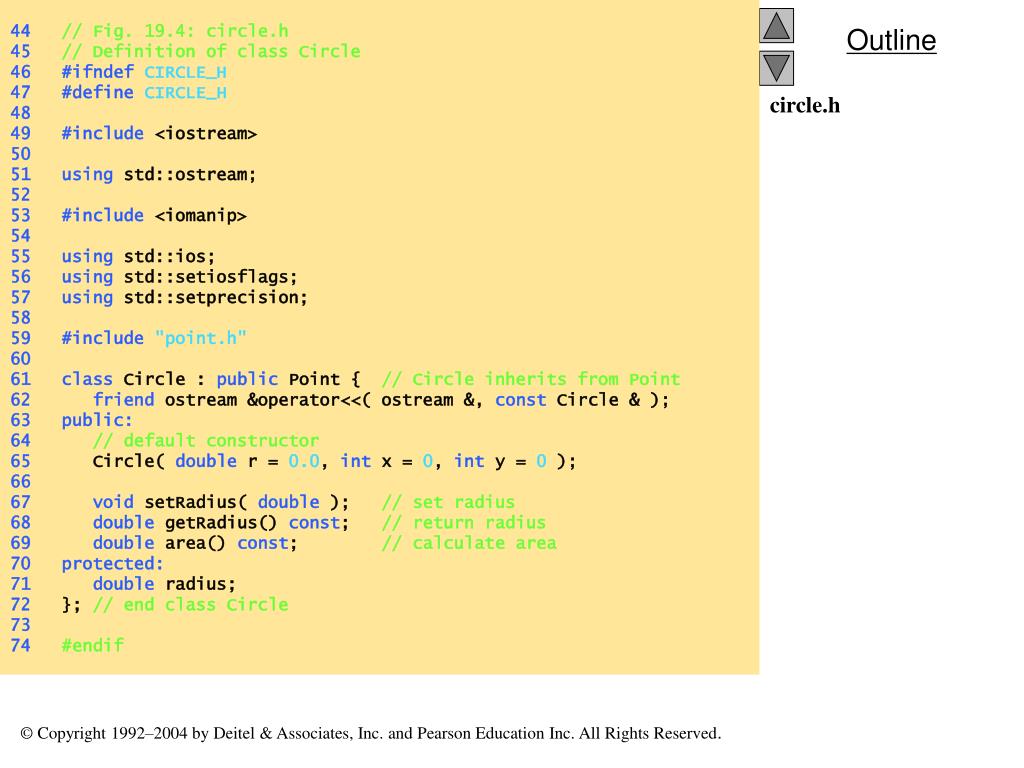1024x768 pixels.
Task: Click 'using std::ios;' line
Action: point(138,257)
